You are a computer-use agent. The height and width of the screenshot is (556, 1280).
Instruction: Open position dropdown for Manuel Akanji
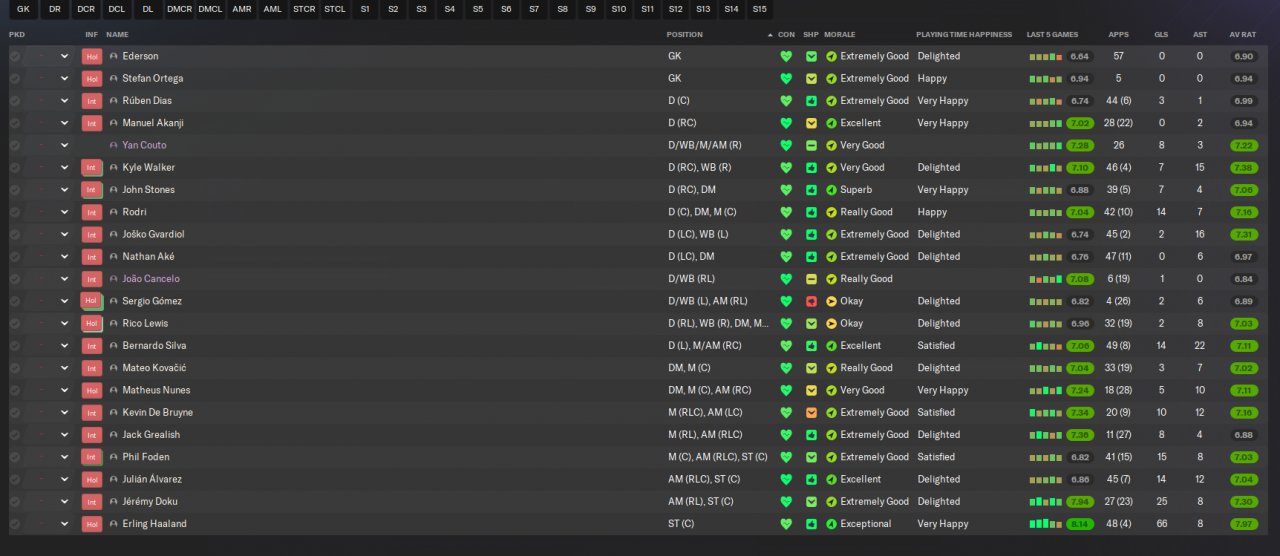point(64,123)
